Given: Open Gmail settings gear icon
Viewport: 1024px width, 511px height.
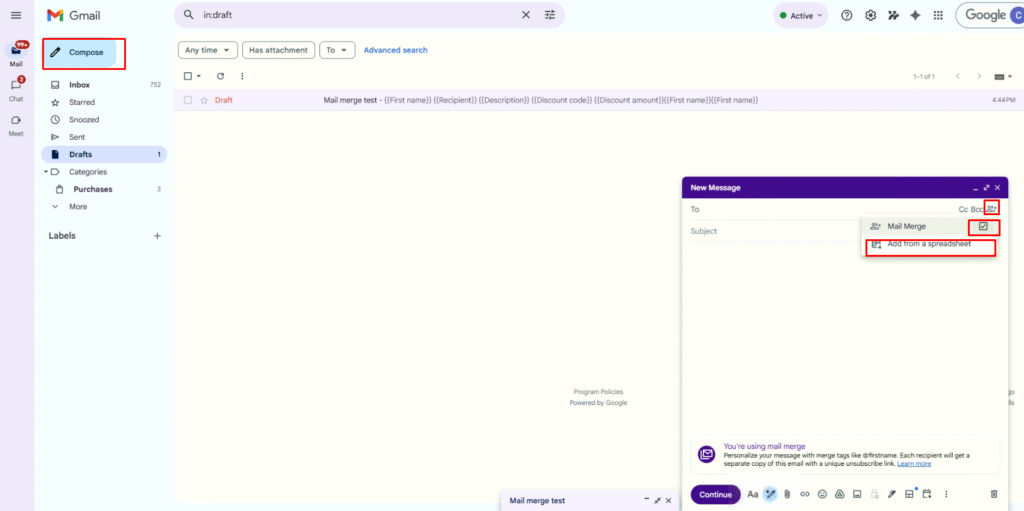Looking at the screenshot, I should click(870, 15).
